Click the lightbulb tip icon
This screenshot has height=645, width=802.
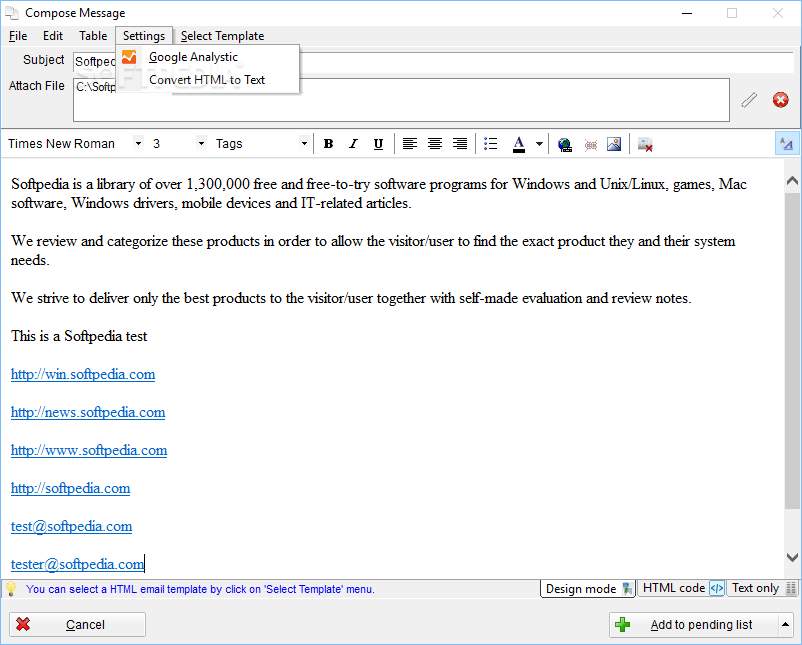pyautogui.click(x=11, y=589)
